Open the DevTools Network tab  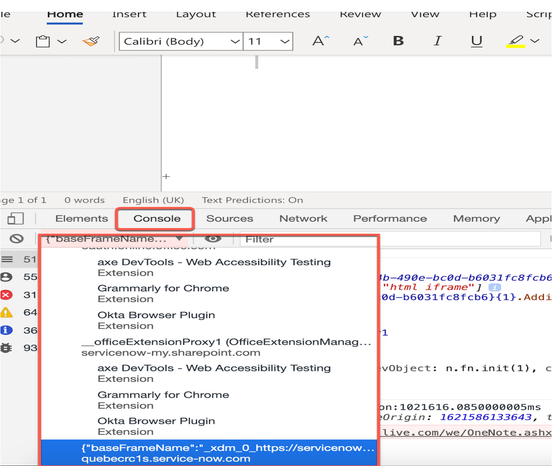[303, 219]
